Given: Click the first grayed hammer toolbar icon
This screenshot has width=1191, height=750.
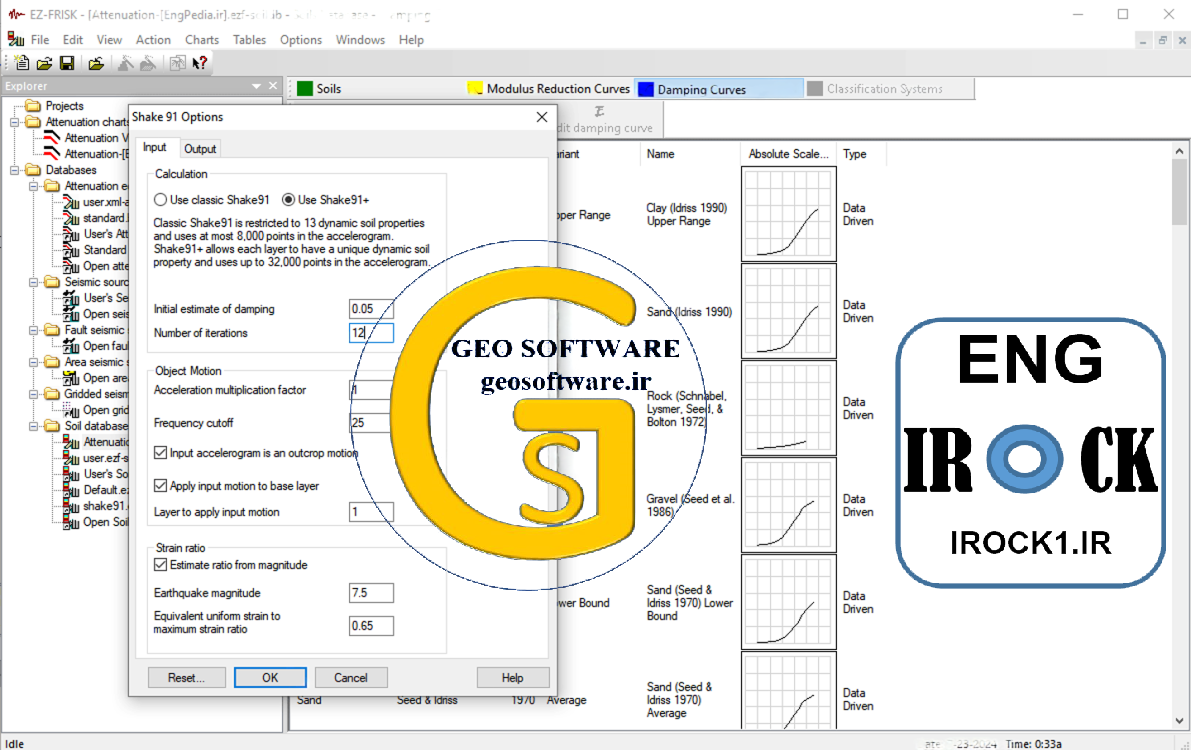Looking at the screenshot, I should [x=125, y=63].
